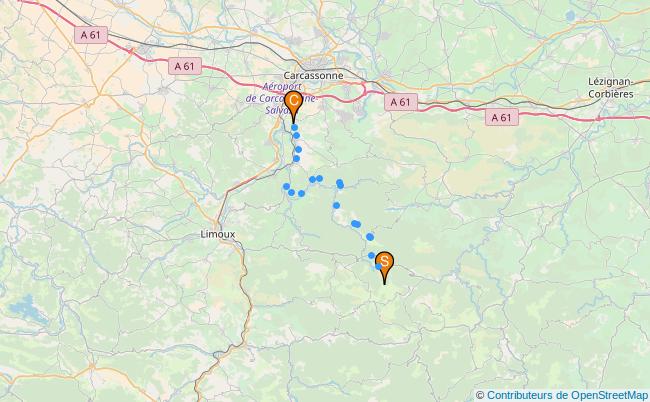This screenshot has height=402, width=650.
Task: Click the A 61 shield nearest Lézignan-Corbières
Action: click(x=502, y=118)
